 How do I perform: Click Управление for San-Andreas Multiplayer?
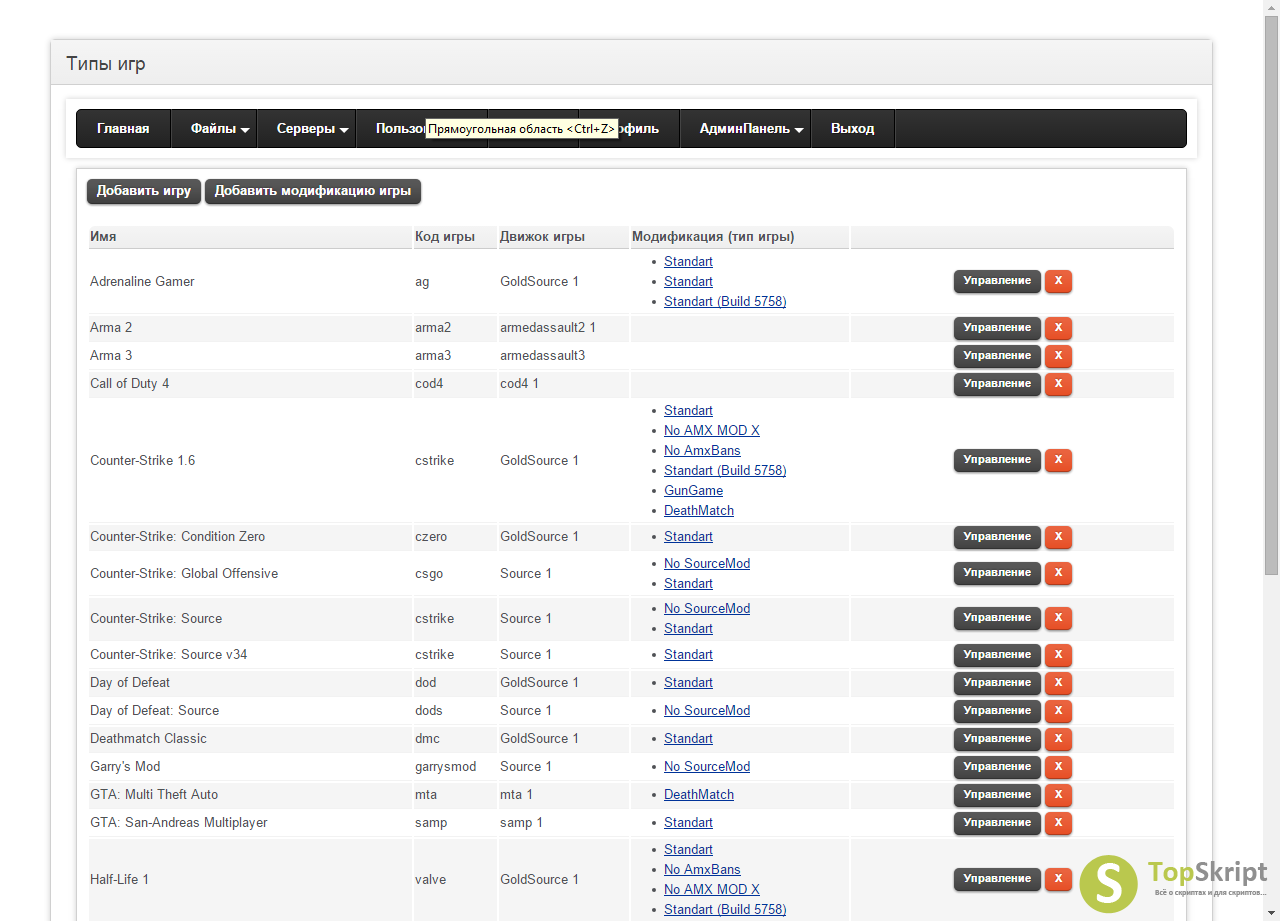click(x=997, y=823)
